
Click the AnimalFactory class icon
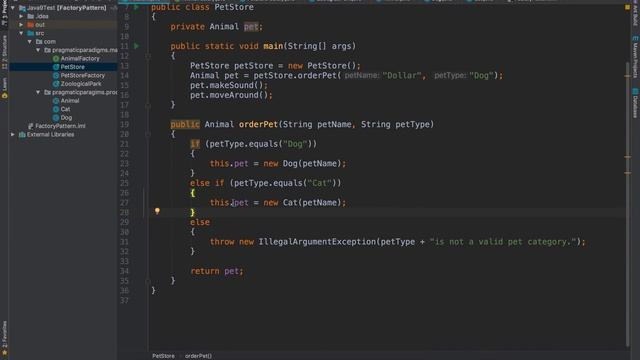pyautogui.click(x=56, y=58)
